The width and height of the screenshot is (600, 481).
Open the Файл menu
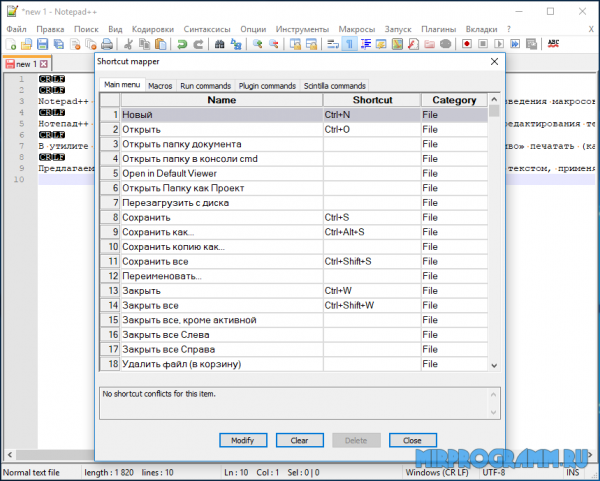[x=16, y=29]
